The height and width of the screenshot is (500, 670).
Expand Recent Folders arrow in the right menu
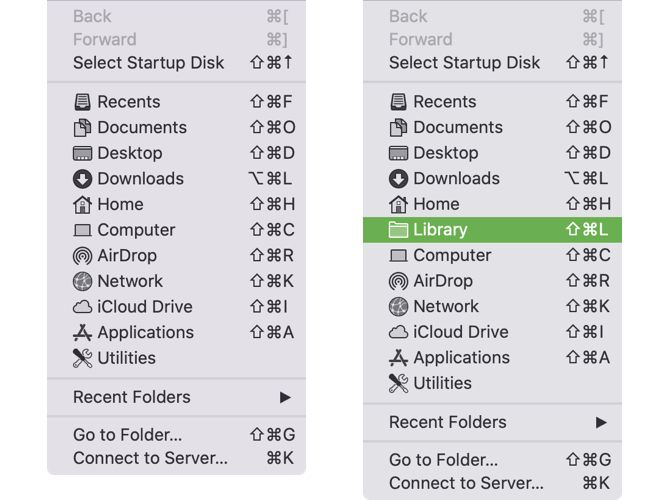pyautogui.click(x=601, y=422)
